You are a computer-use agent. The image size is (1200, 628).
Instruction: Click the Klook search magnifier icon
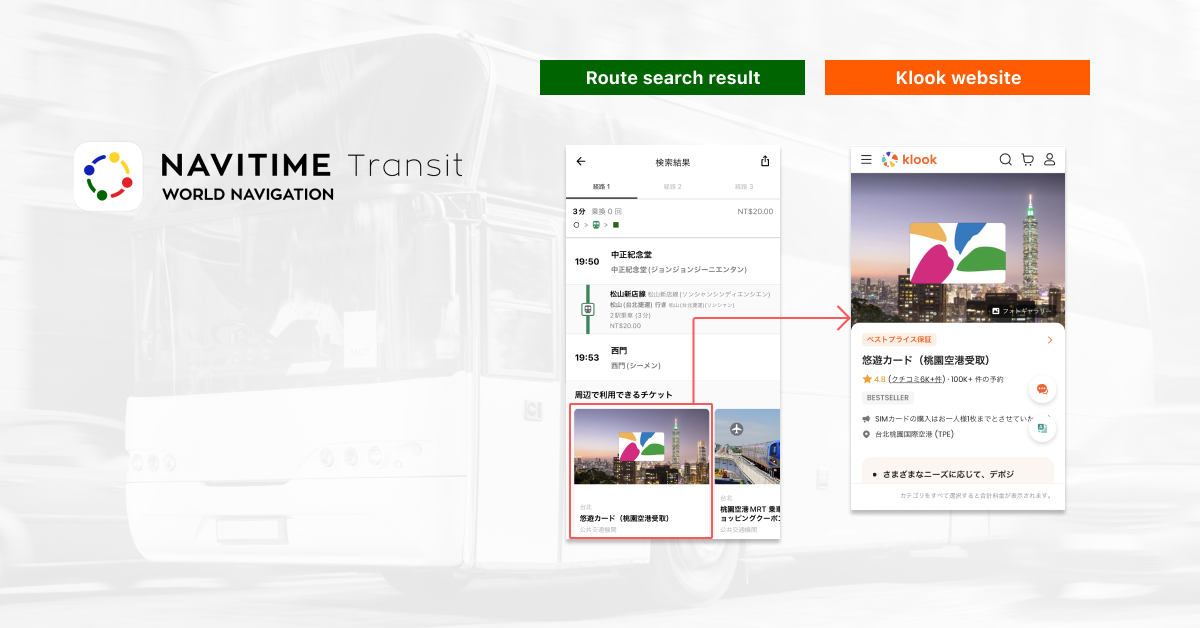(1006, 159)
